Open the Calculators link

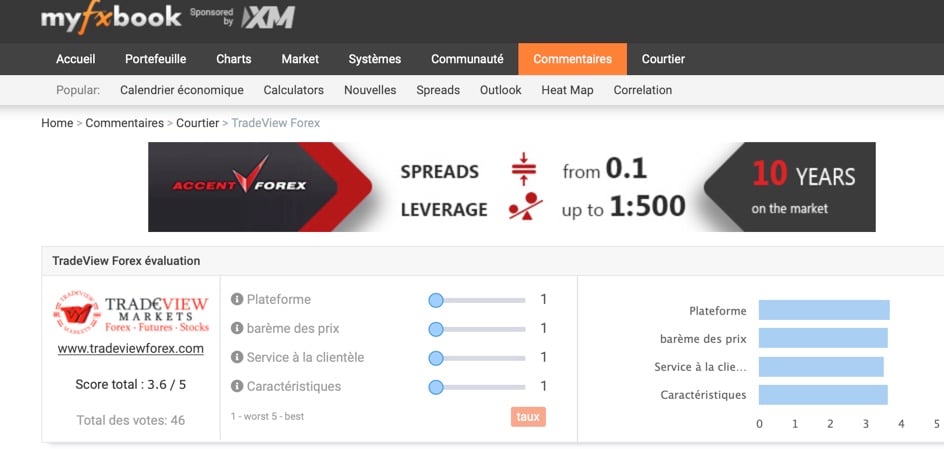coord(293,90)
